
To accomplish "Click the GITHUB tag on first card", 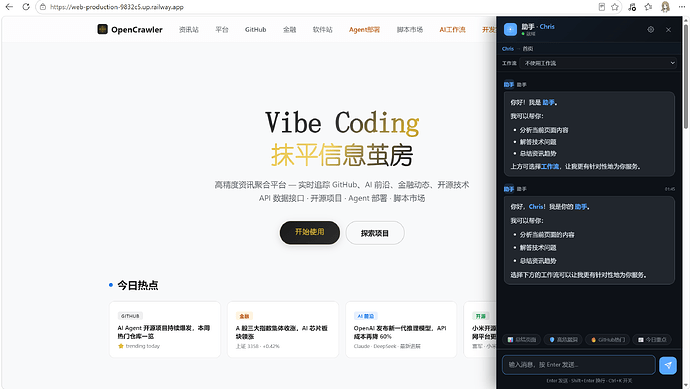I will click(x=130, y=316).
